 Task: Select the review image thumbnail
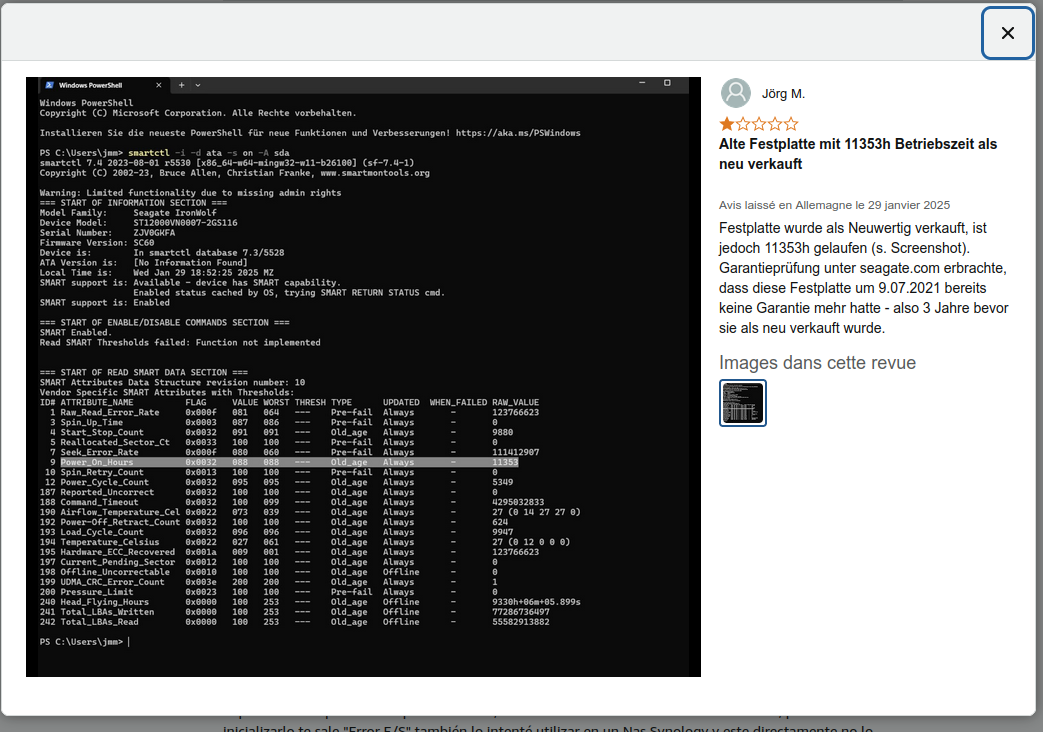click(x=742, y=403)
